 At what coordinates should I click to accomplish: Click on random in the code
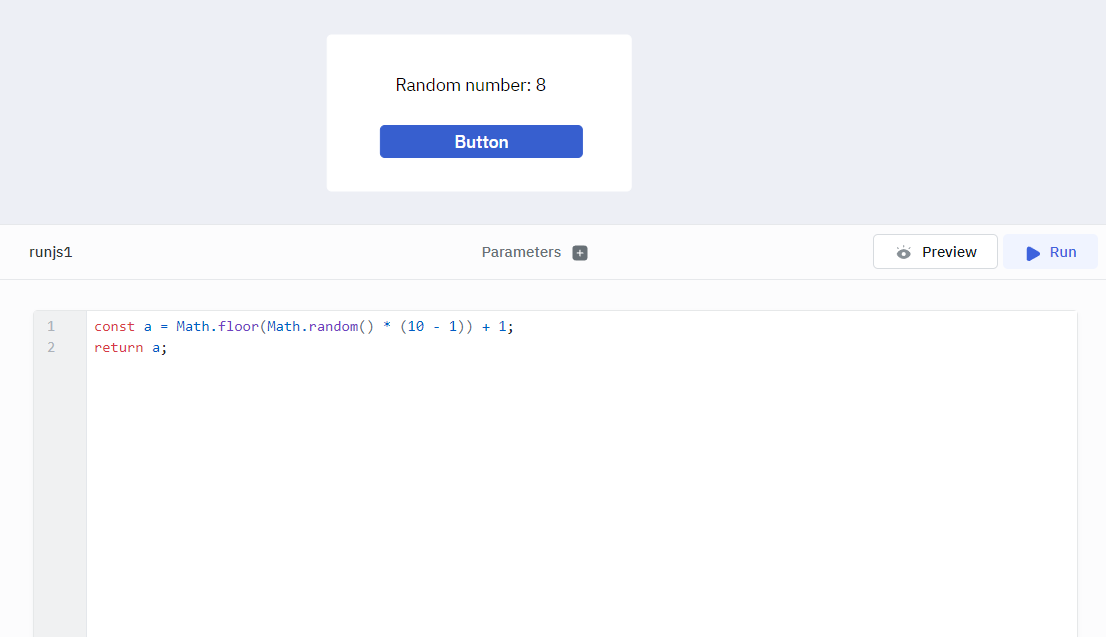click(333, 326)
